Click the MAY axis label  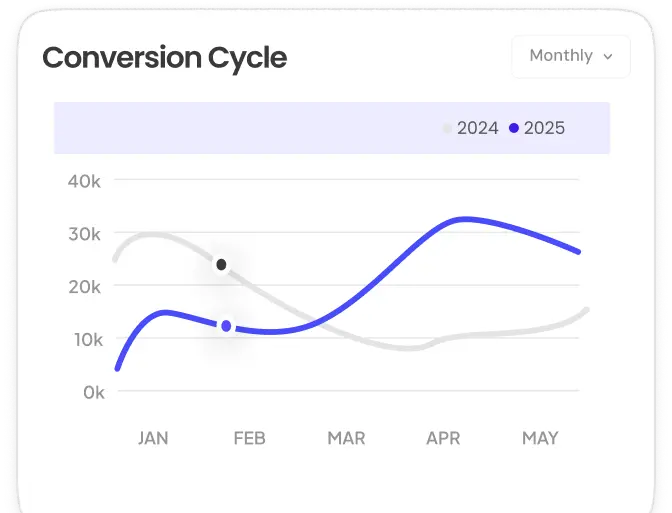click(x=540, y=438)
